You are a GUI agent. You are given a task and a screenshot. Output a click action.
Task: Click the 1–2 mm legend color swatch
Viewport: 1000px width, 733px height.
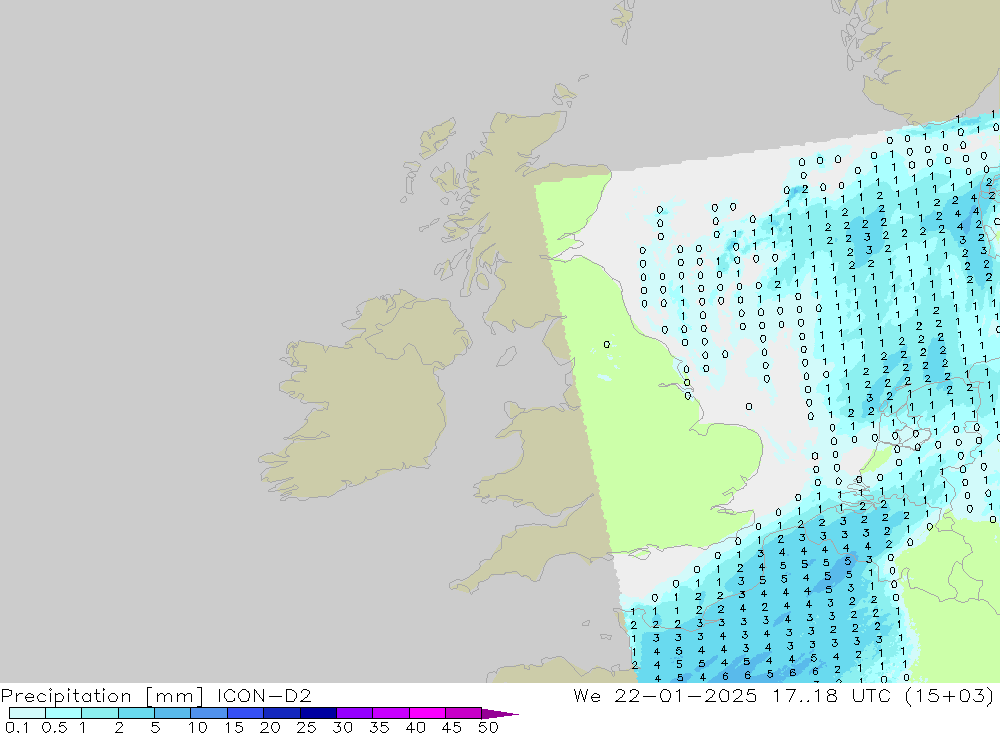coord(99,713)
